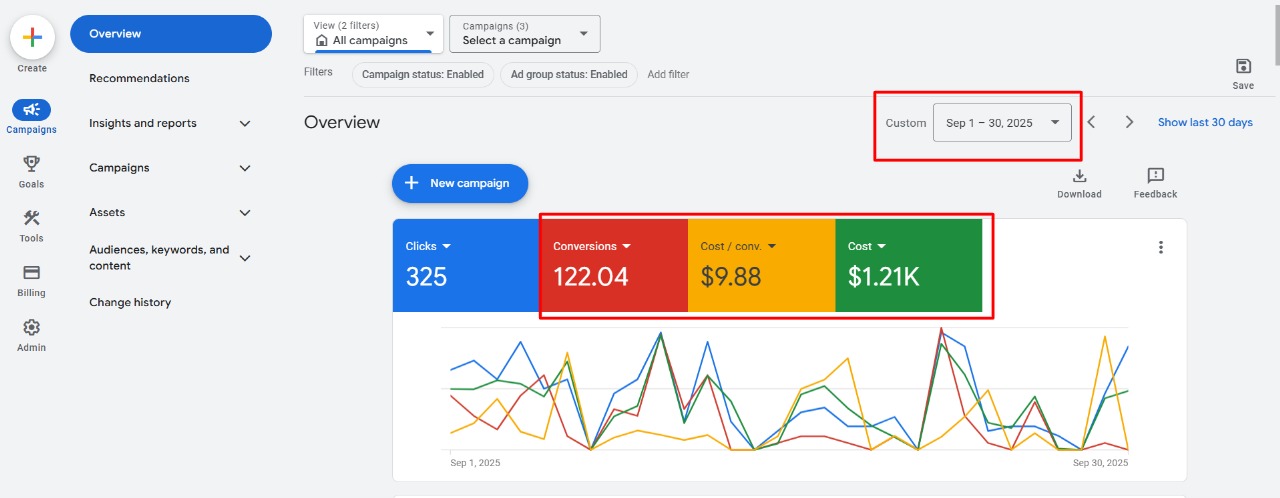Screen dimensions: 1280x498
Task: Go to next date range arrow
Action: point(1129,122)
